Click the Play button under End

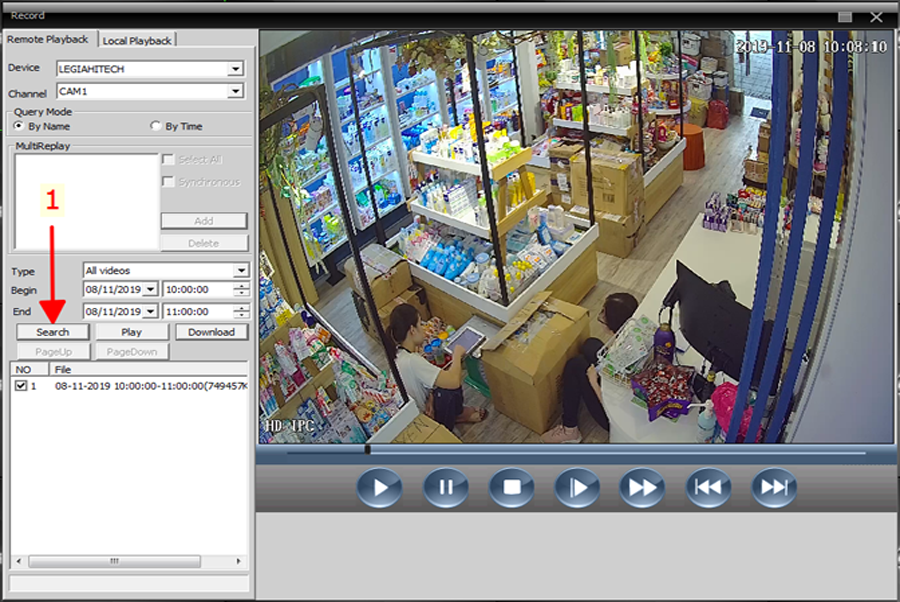click(131, 332)
